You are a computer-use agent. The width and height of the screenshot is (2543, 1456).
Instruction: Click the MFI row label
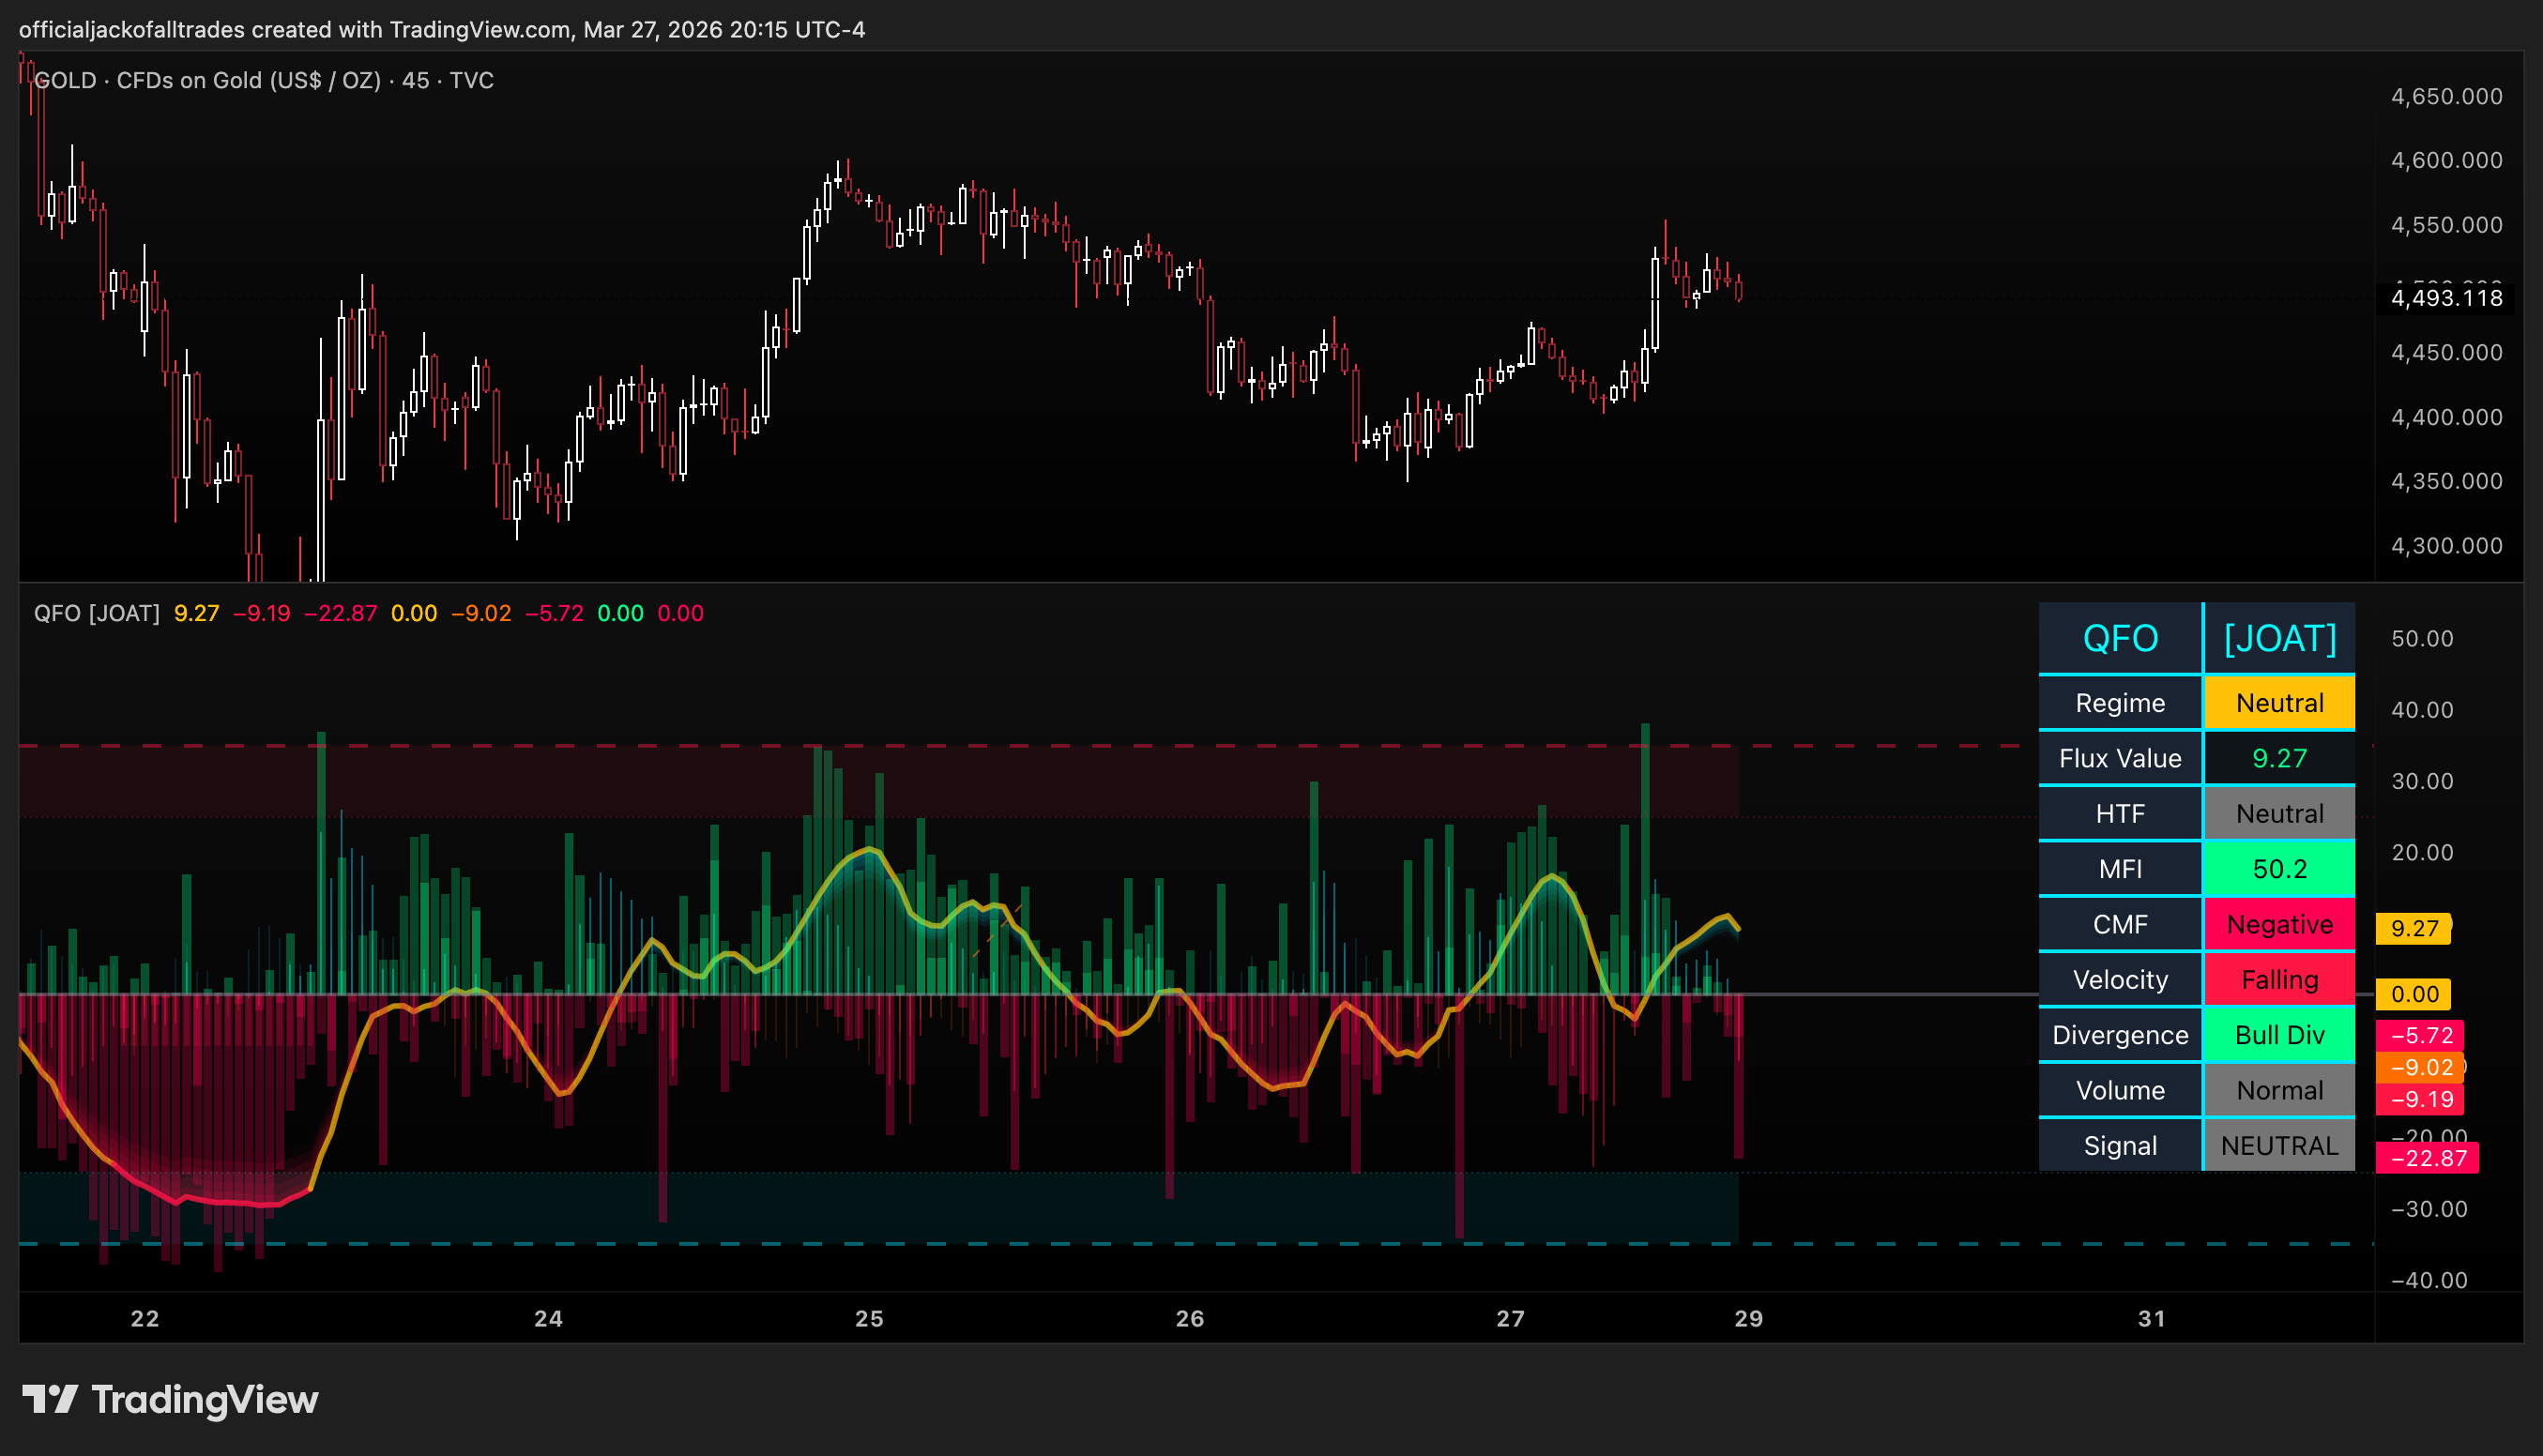coord(2120,869)
